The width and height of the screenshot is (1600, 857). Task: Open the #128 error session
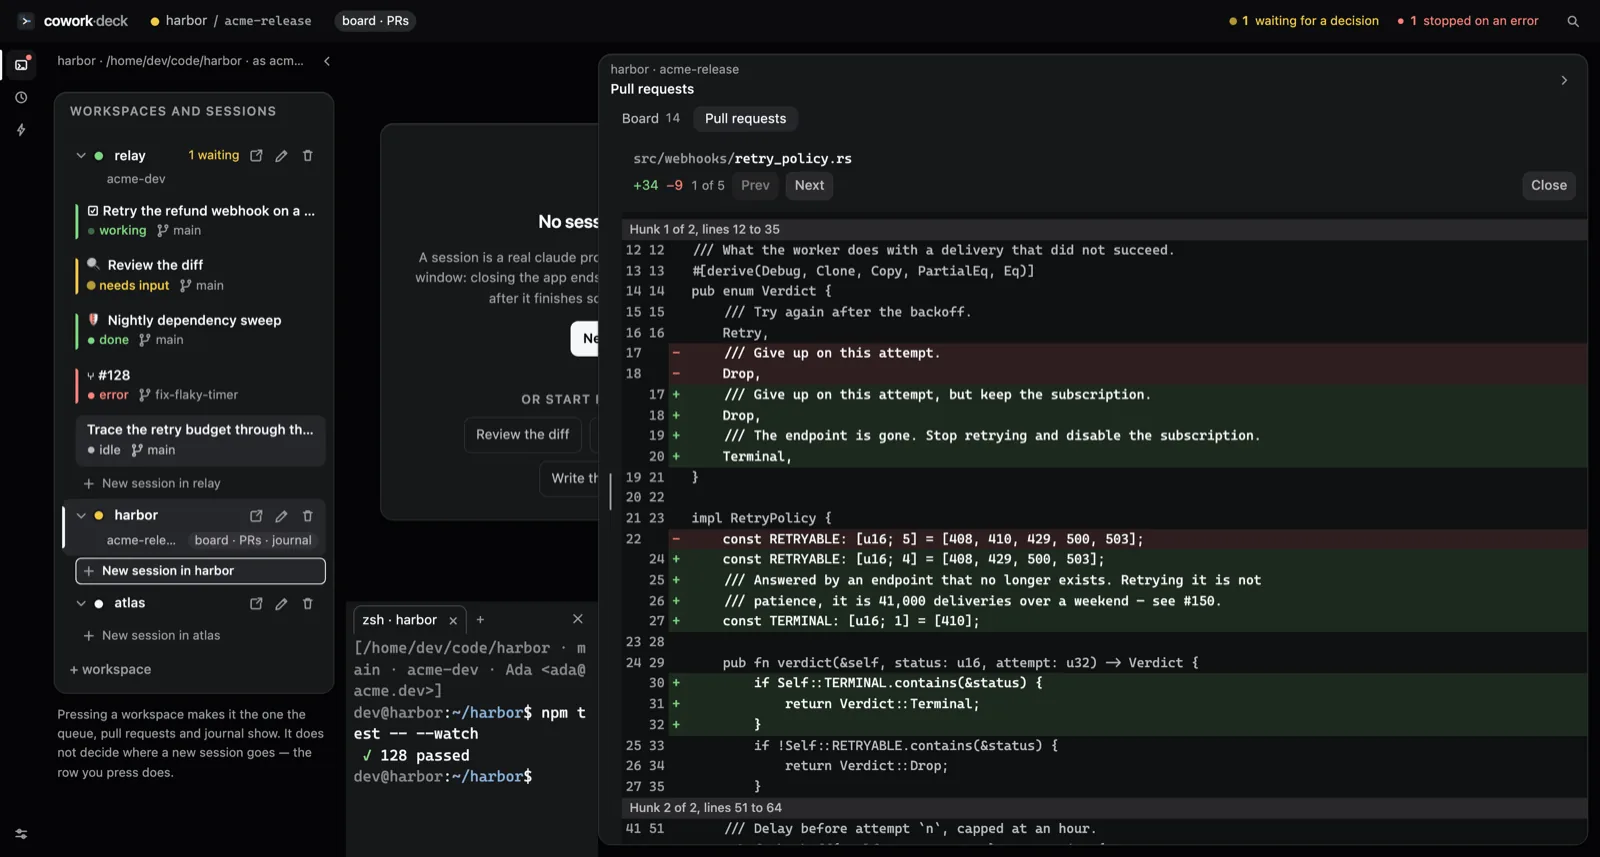(x=200, y=385)
